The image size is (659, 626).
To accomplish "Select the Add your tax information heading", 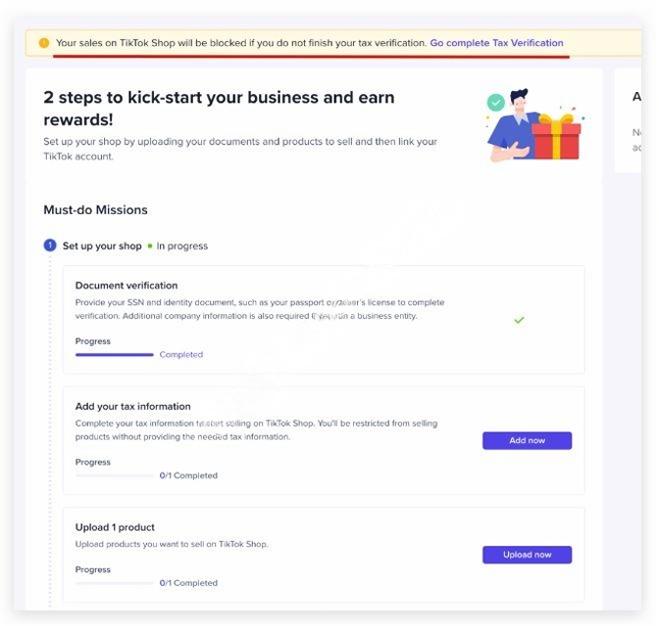I will pyautogui.click(x=133, y=407).
